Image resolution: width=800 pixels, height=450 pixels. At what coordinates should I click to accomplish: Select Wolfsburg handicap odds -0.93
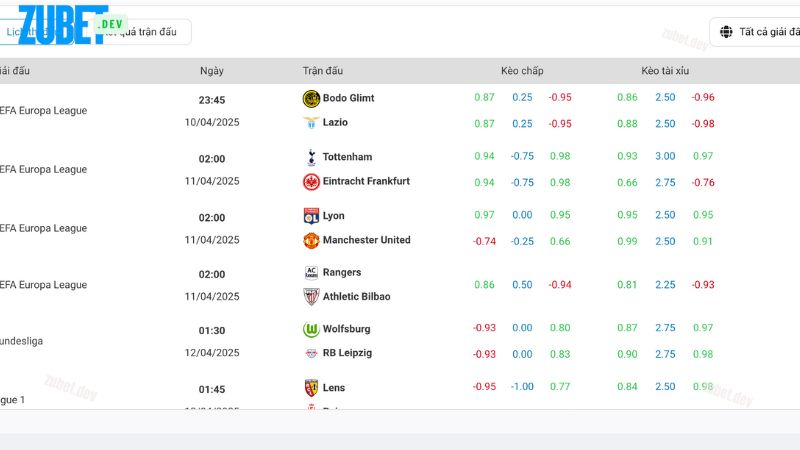click(484, 328)
